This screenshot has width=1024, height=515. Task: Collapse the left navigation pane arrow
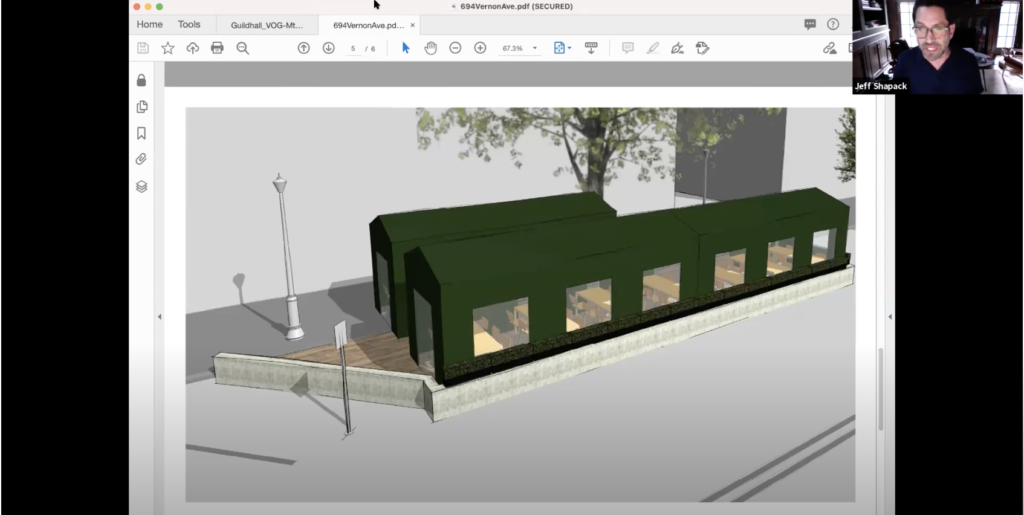coord(160,317)
